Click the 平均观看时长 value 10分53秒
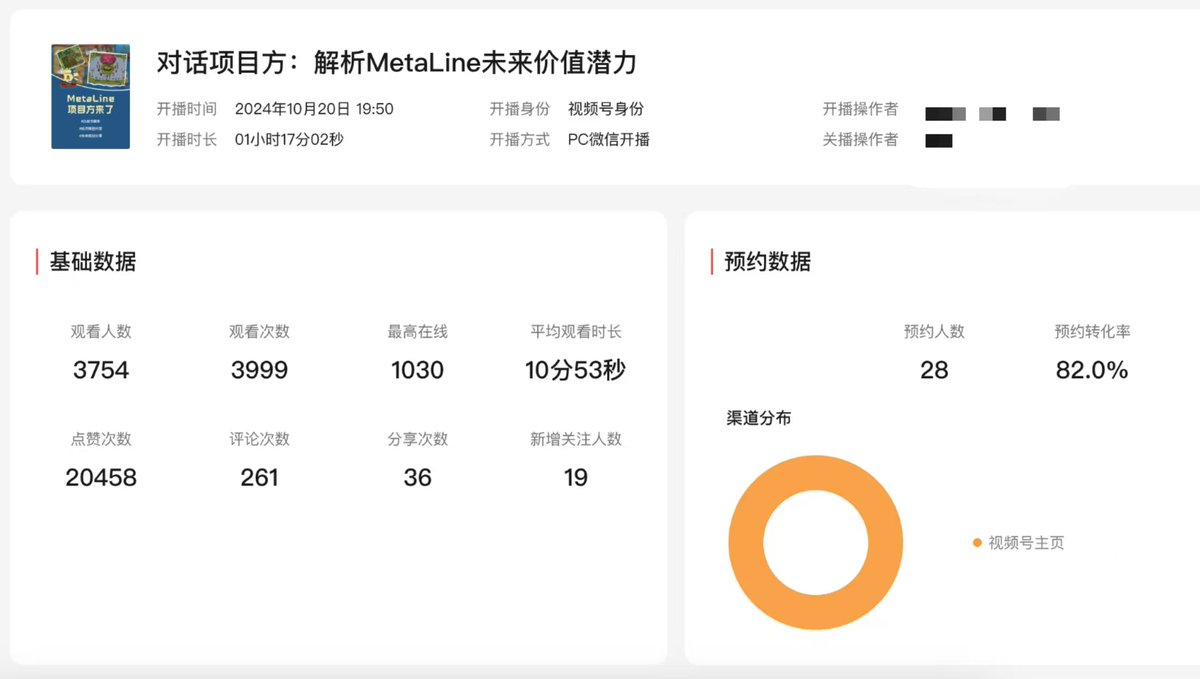The height and width of the screenshot is (679, 1200). [575, 370]
